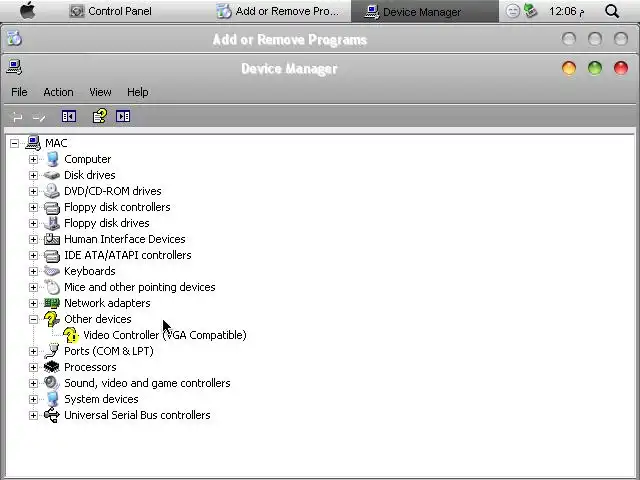640x480 pixels.
Task: Expand the Ports (COM & LPT) node
Action: (x=33, y=351)
